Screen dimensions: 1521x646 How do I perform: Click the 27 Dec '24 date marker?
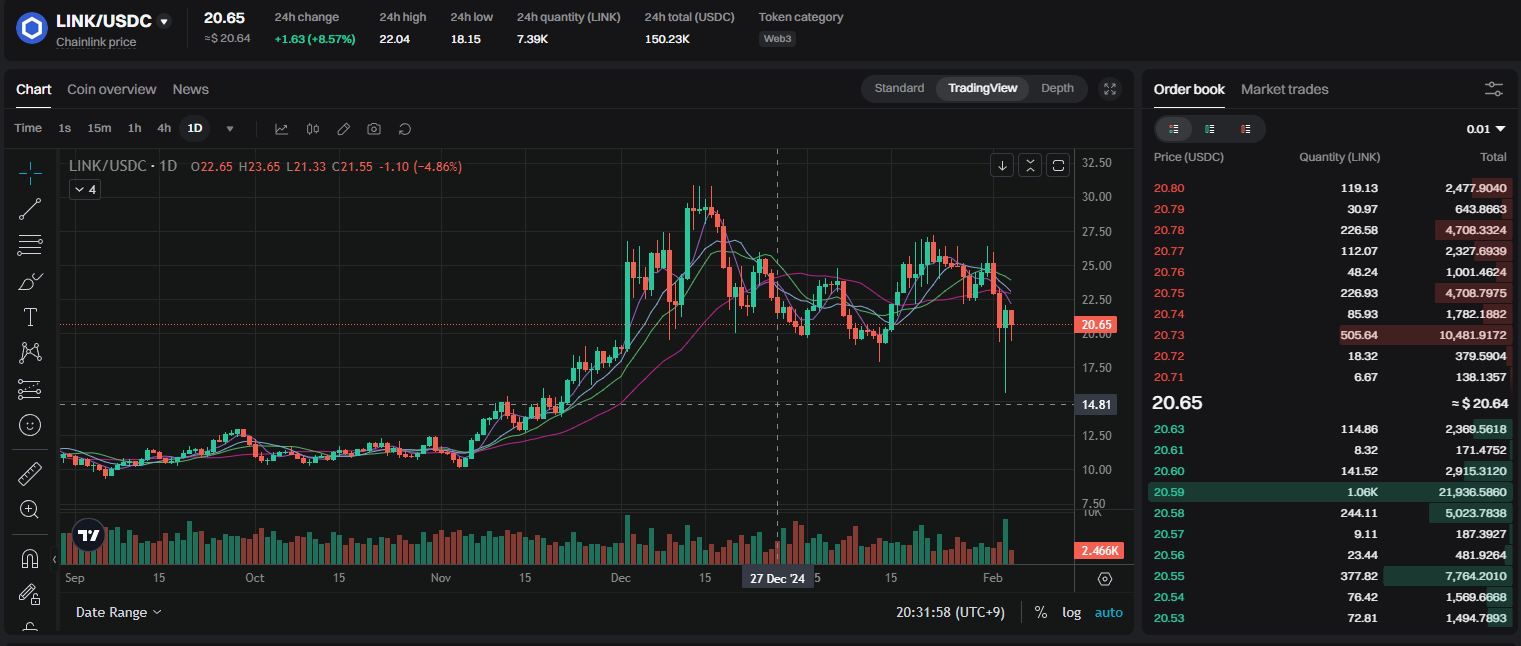coord(777,578)
